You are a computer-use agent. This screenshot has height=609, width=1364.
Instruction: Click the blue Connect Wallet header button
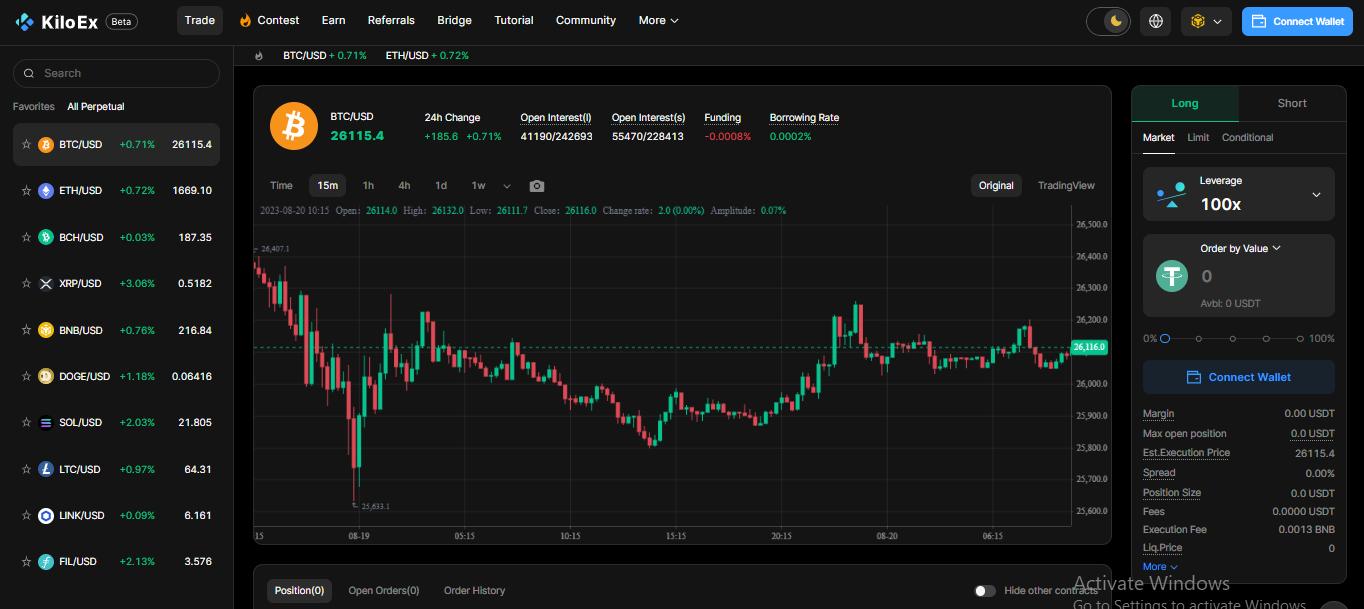pos(1296,21)
